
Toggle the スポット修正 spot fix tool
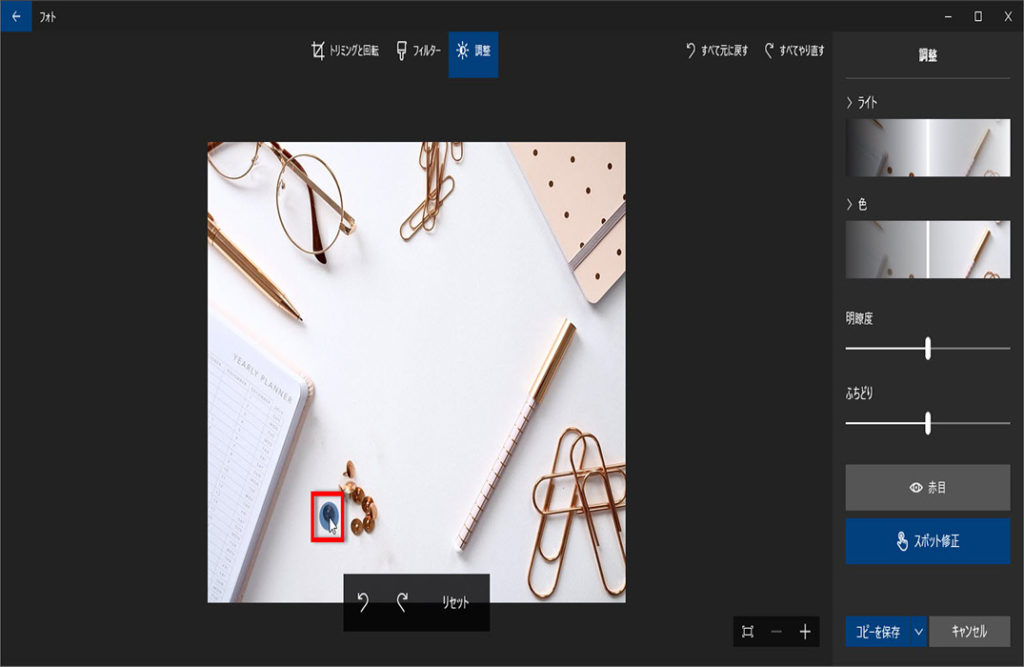tap(927, 542)
